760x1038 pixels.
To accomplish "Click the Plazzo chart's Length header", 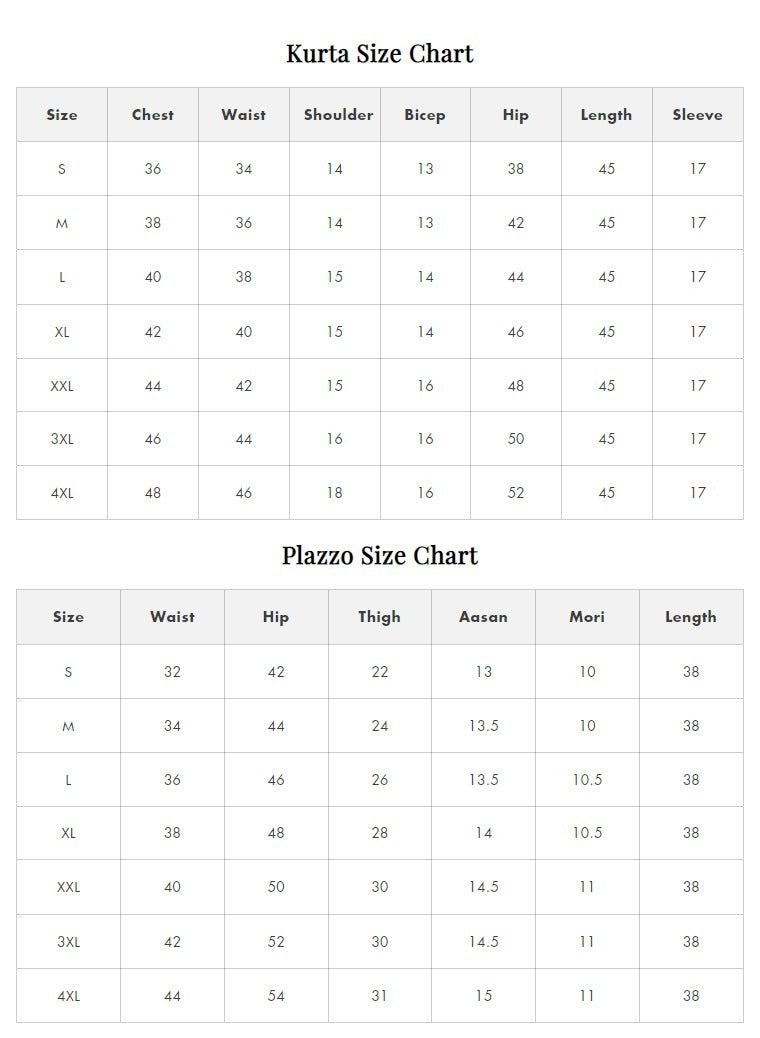I will pyautogui.click(x=690, y=617).
